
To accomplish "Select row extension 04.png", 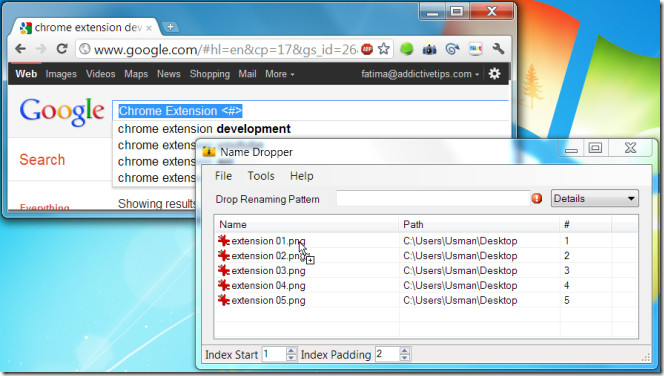I will coord(426,285).
